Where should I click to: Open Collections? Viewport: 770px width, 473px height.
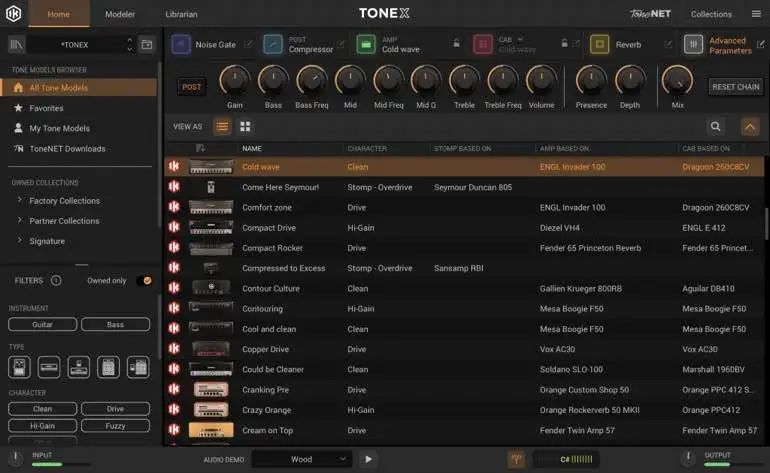pos(711,14)
